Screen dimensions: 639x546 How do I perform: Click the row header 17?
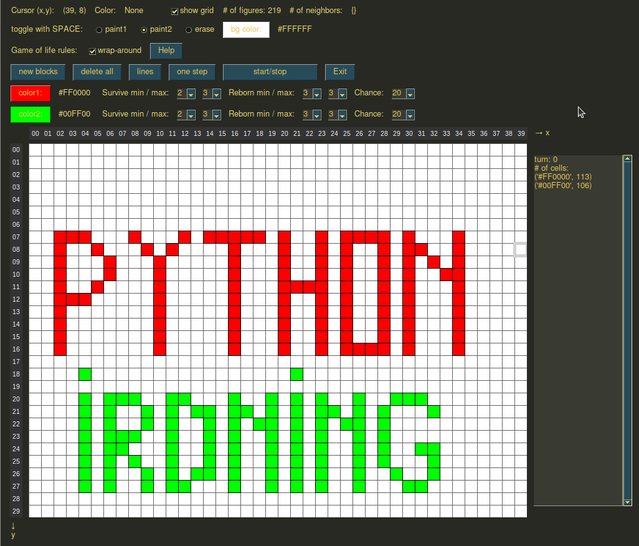point(16,362)
